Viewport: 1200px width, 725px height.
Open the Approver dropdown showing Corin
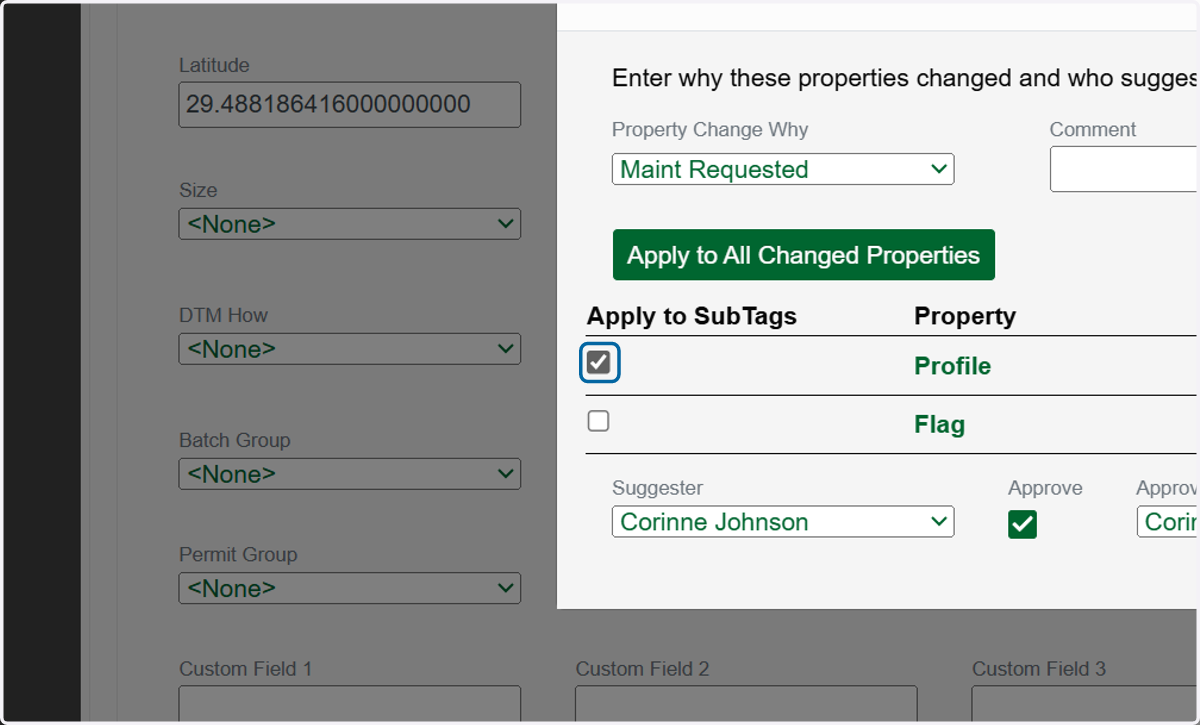tap(1168, 521)
